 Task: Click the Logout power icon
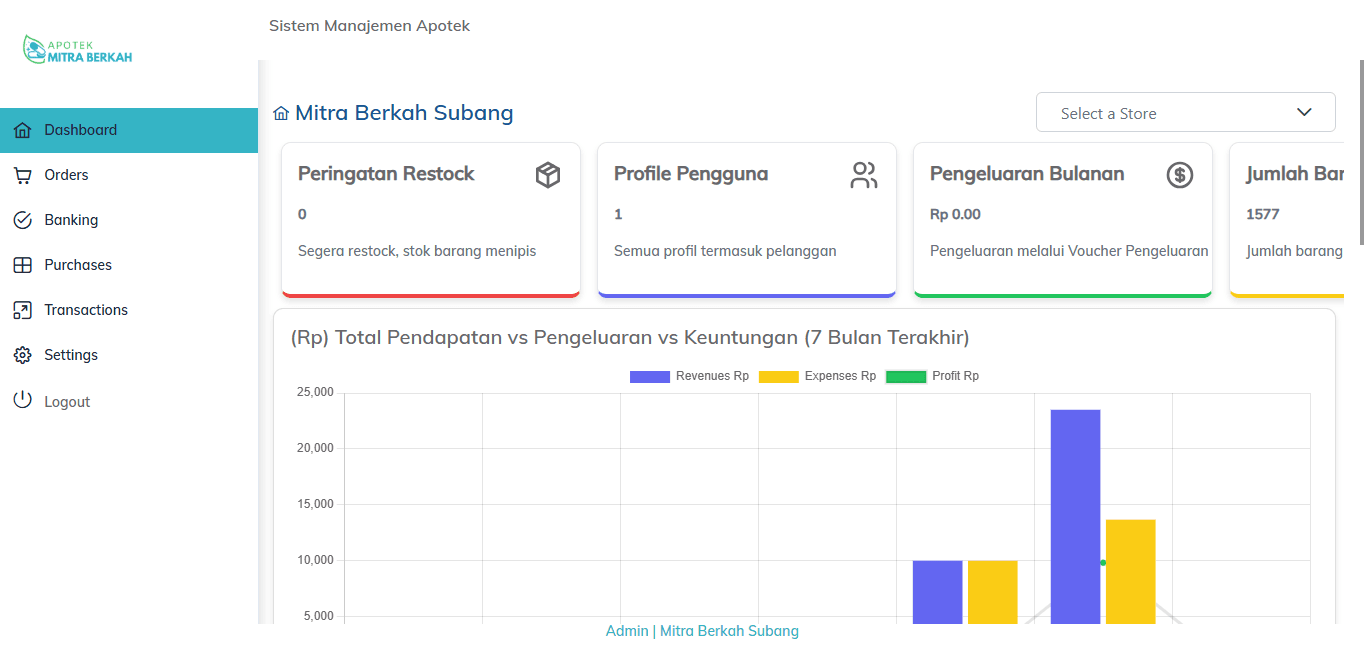(x=22, y=401)
